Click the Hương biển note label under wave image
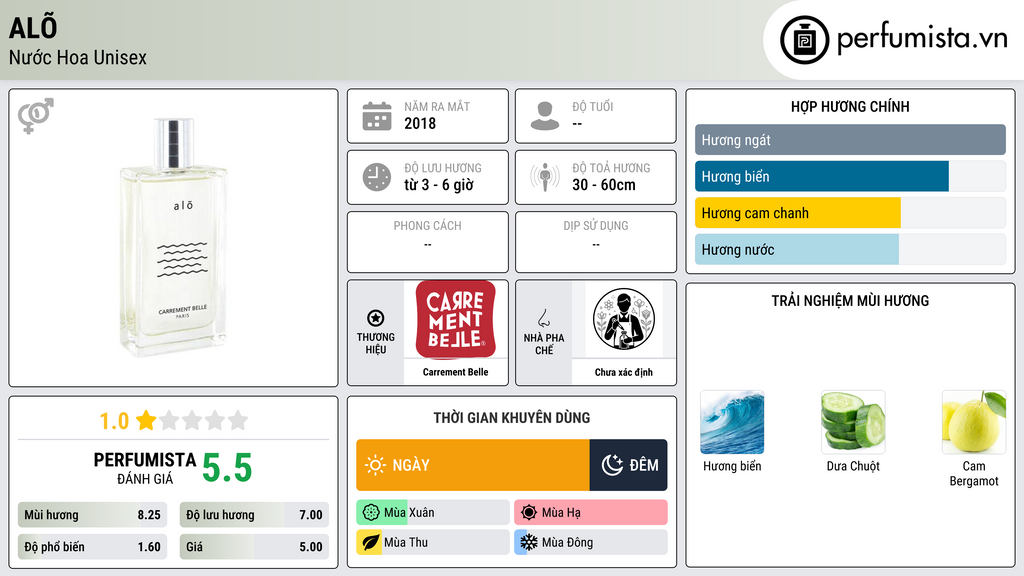This screenshot has width=1024, height=576. [732, 466]
